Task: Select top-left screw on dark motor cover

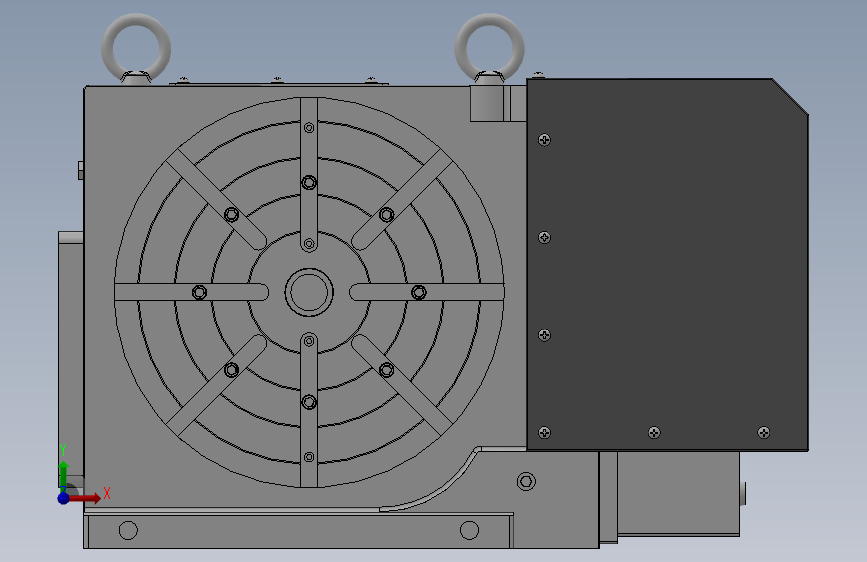Action: (545, 139)
